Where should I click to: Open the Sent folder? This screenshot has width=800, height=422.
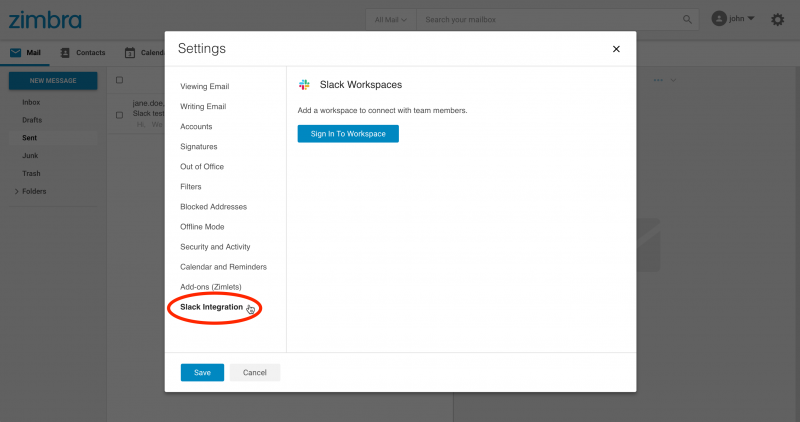[x=30, y=138]
